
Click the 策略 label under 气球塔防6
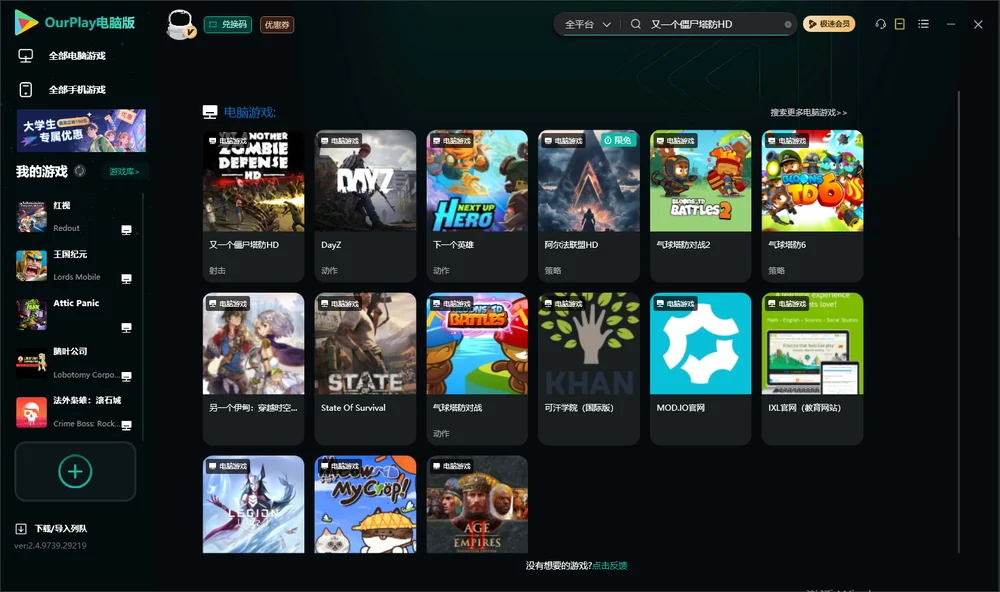coord(776,270)
